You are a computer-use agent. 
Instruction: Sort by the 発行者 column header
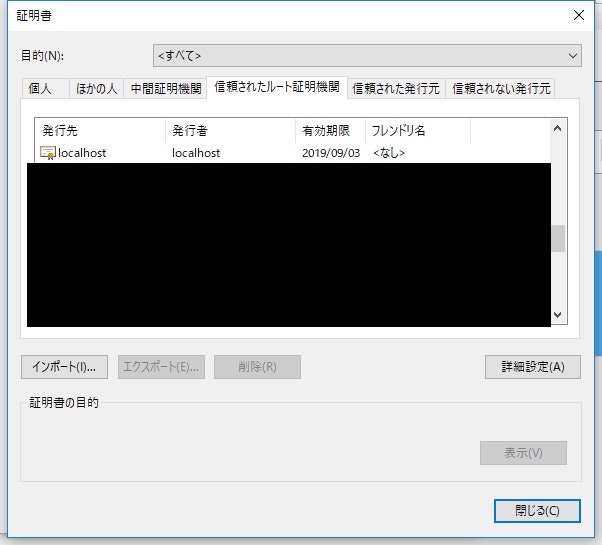(x=230, y=131)
